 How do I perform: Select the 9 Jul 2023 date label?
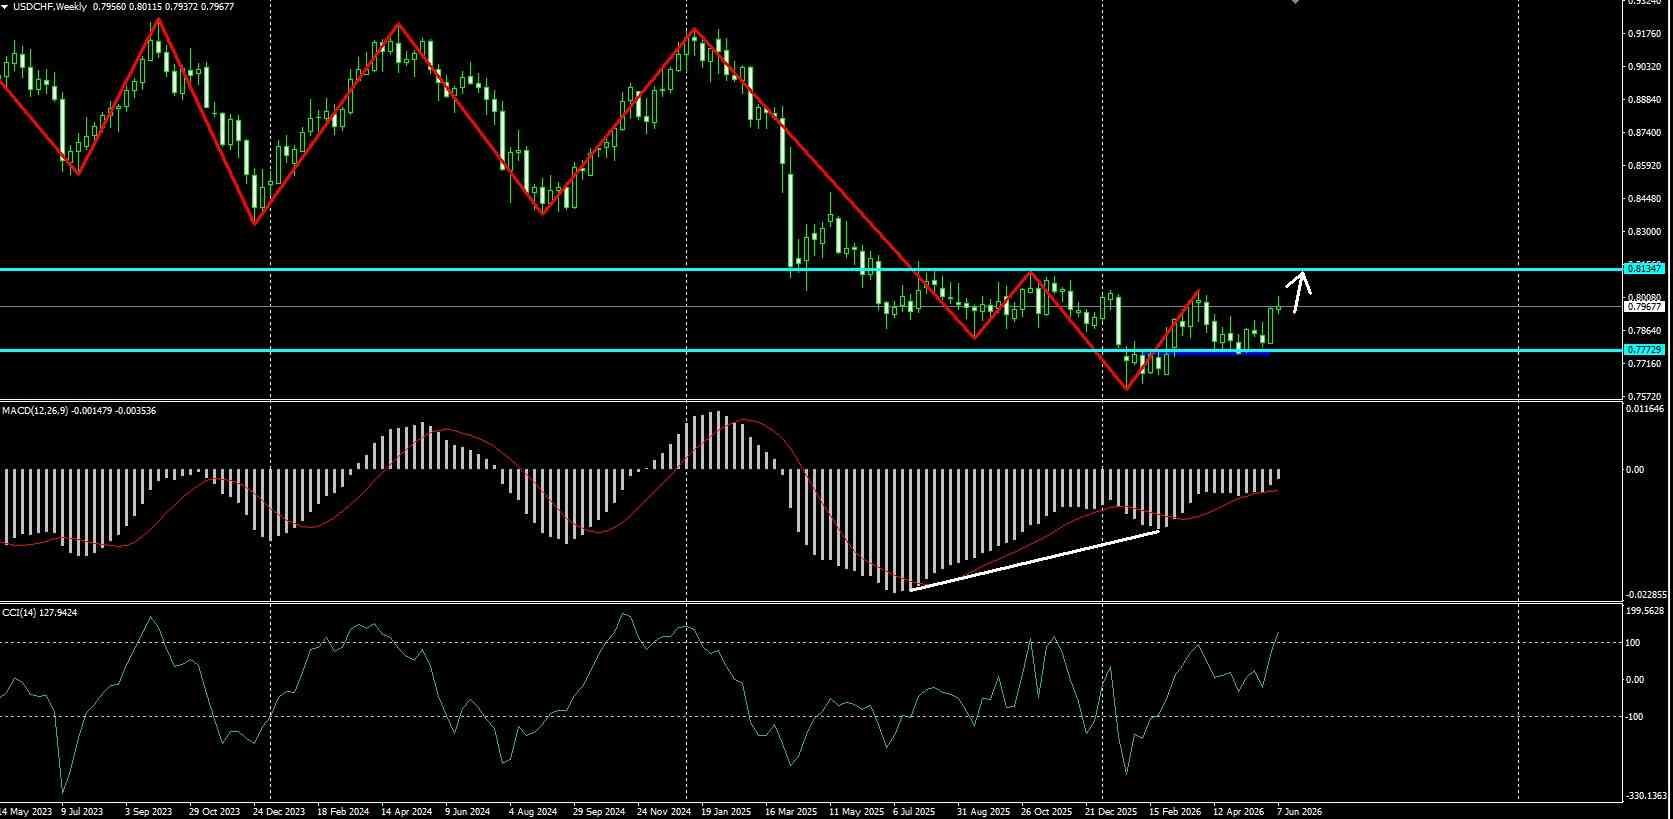[82, 812]
